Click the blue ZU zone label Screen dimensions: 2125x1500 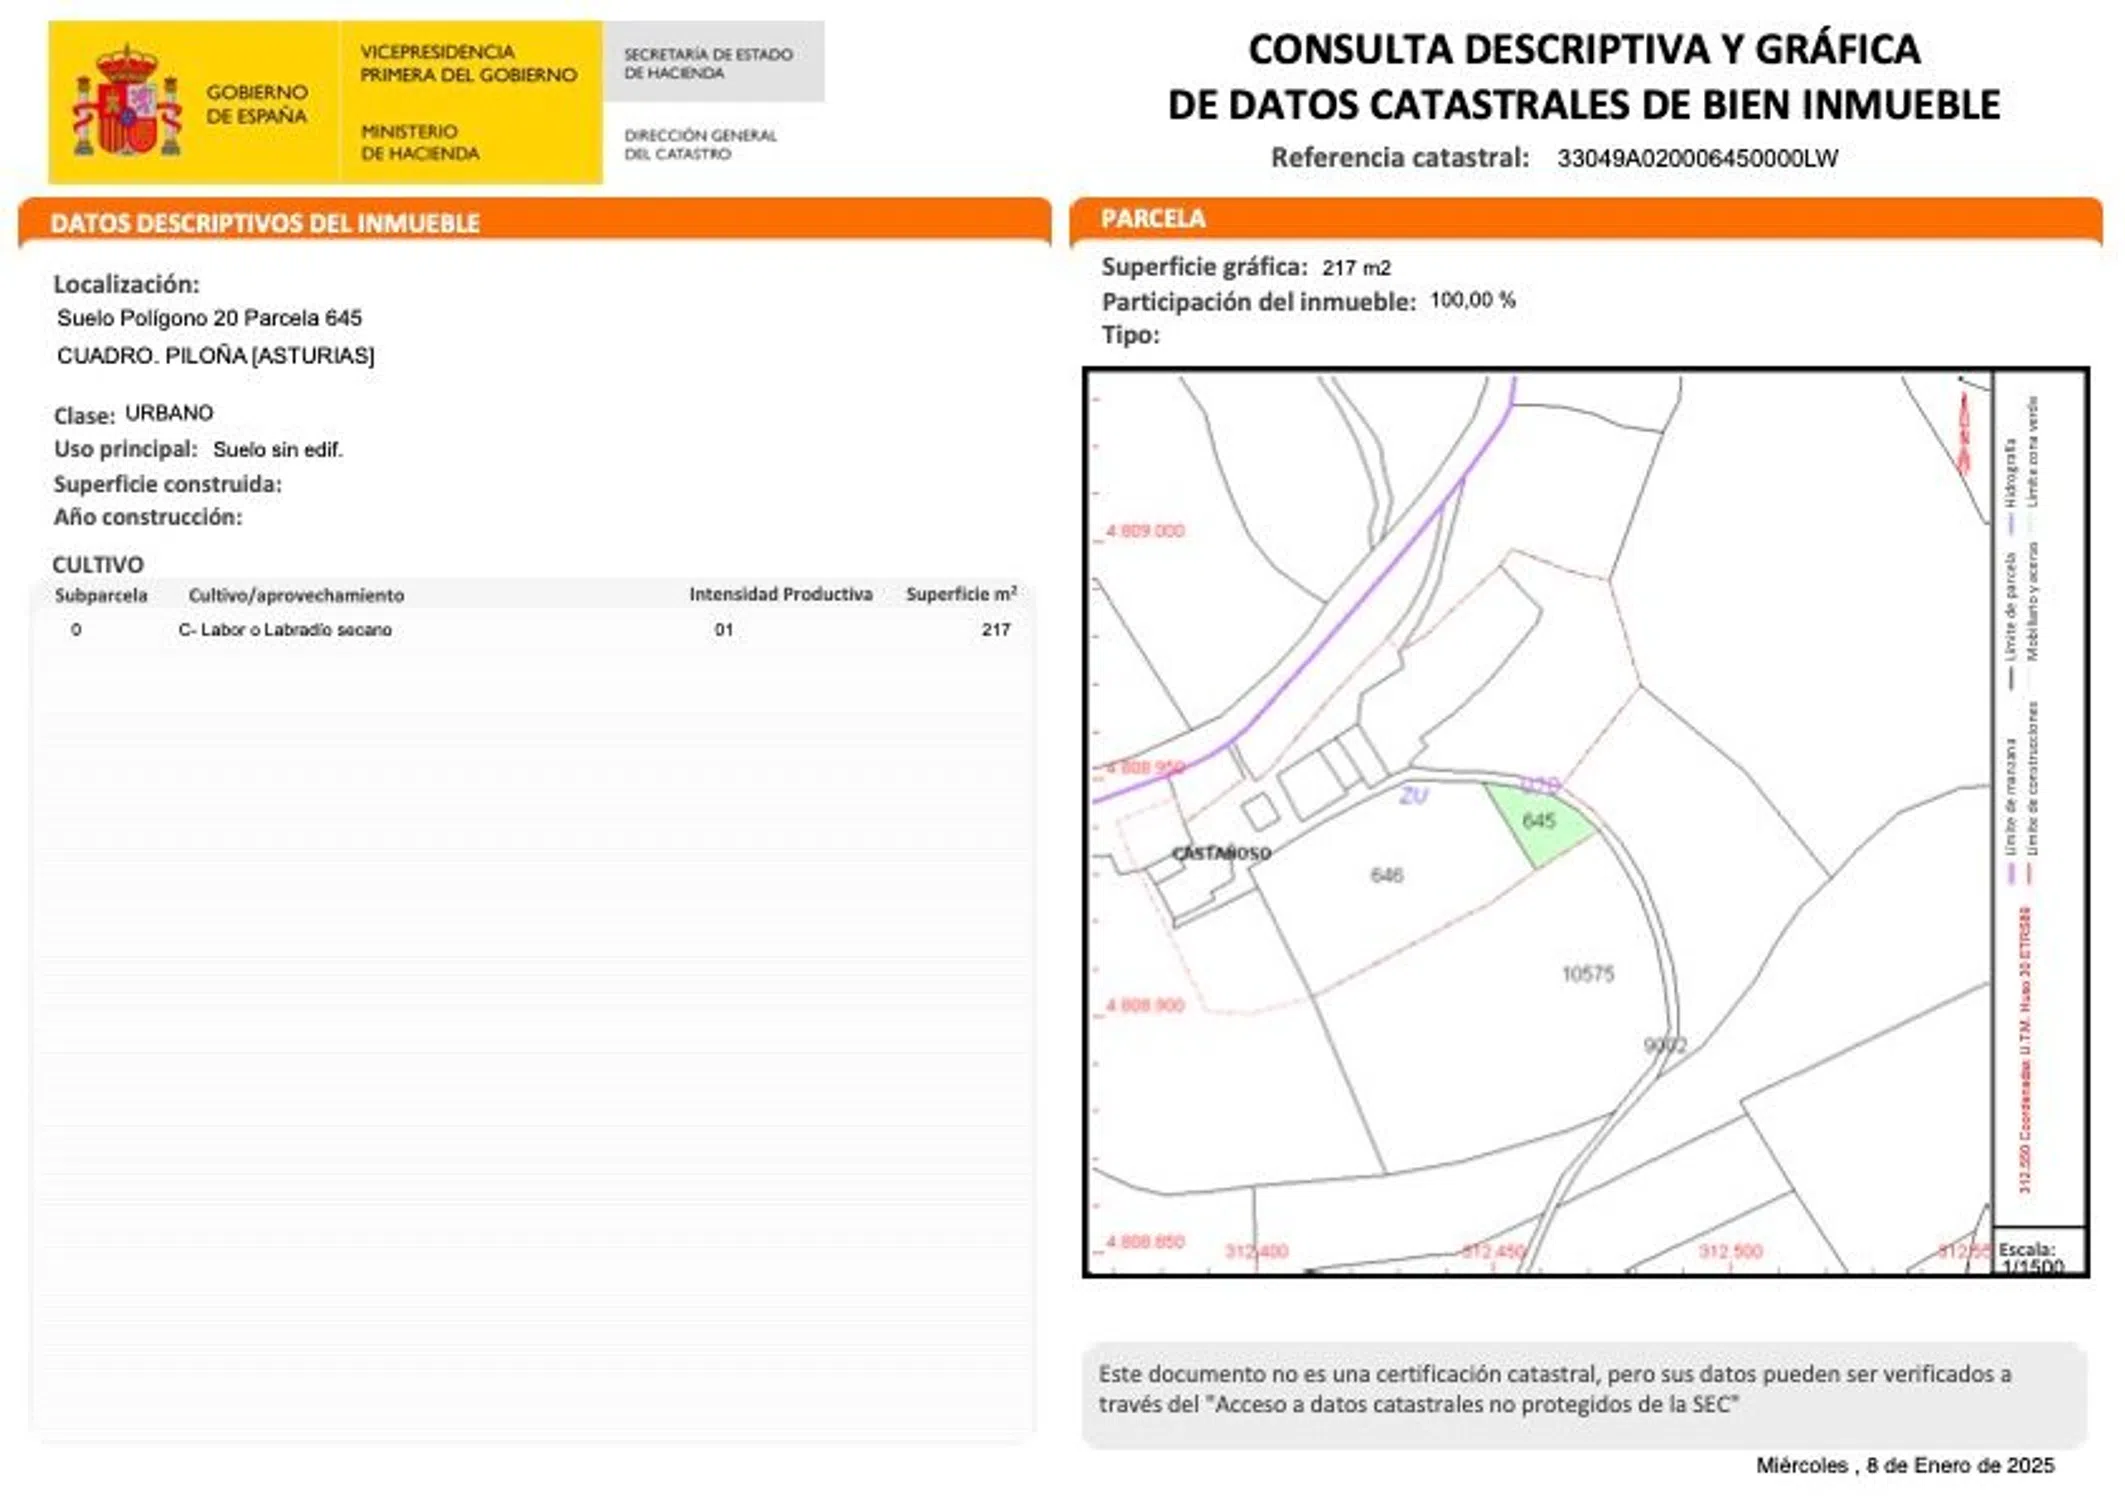[1413, 796]
